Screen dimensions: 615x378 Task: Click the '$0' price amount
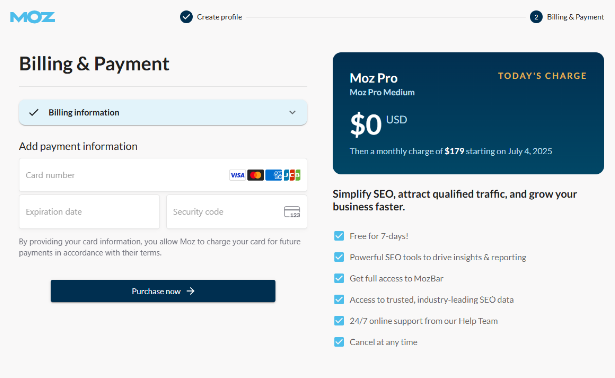tap(366, 125)
